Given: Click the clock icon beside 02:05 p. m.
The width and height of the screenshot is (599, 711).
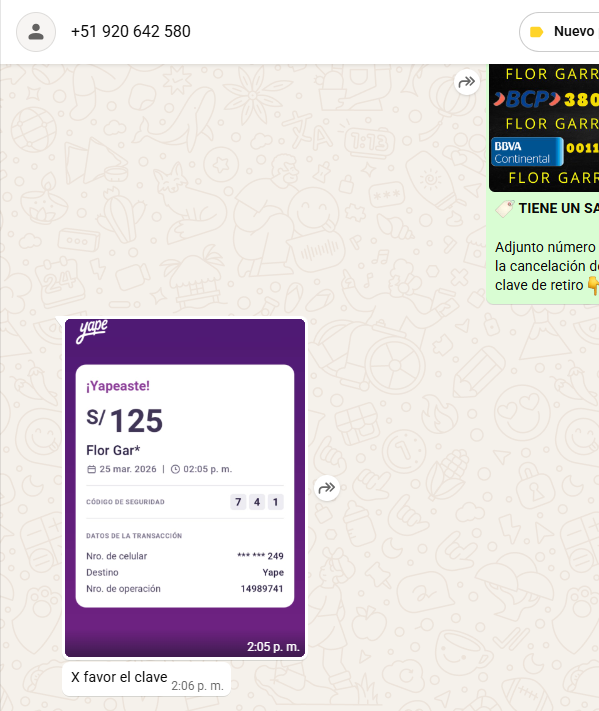Looking at the screenshot, I should coord(175,469).
